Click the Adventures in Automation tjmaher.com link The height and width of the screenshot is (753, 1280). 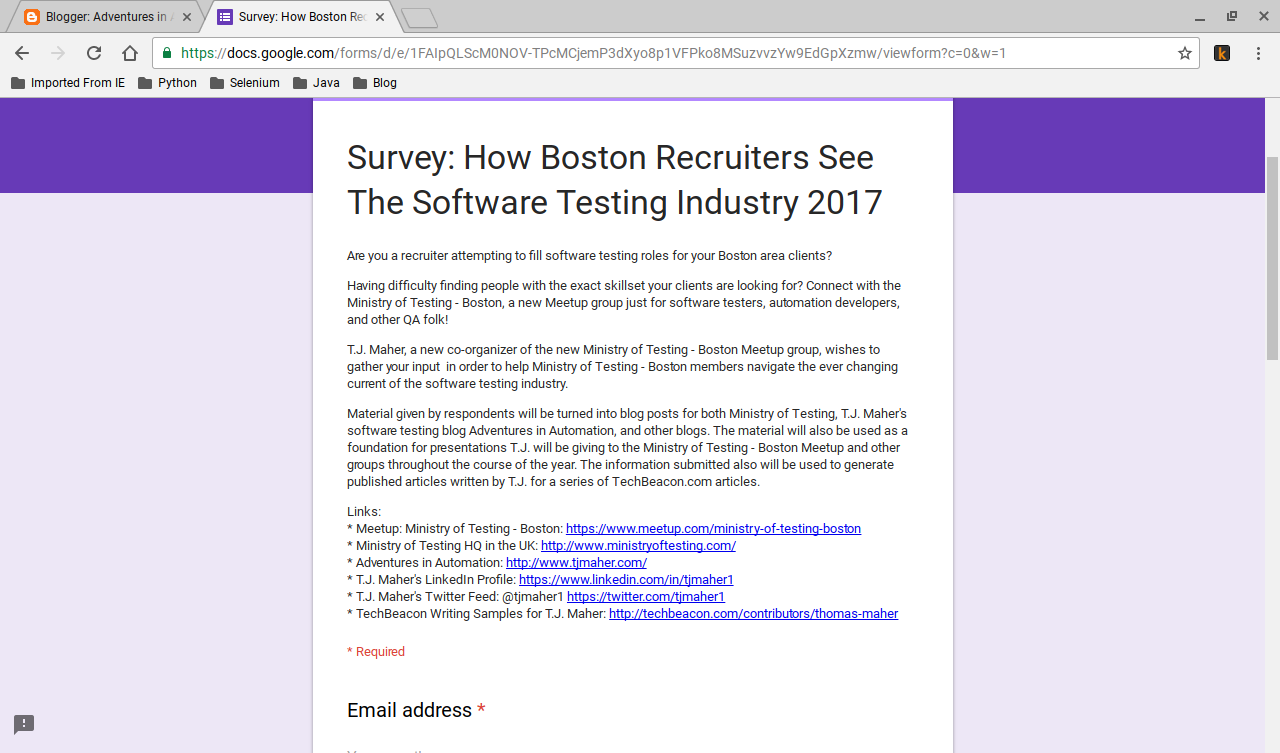click(x=576, y=562)
